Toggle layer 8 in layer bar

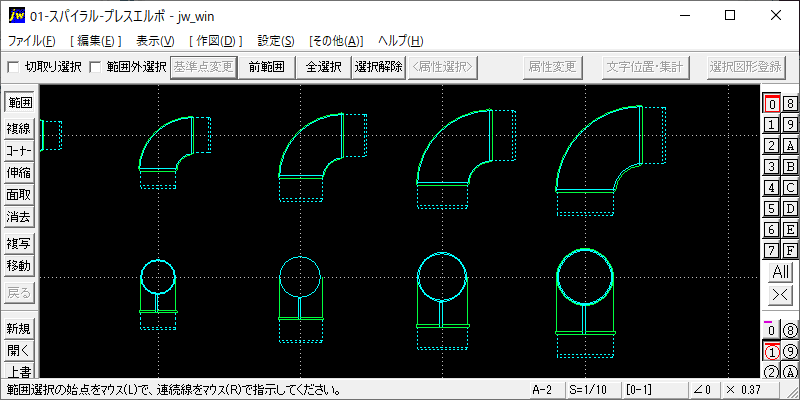click(x=790, y=104)
